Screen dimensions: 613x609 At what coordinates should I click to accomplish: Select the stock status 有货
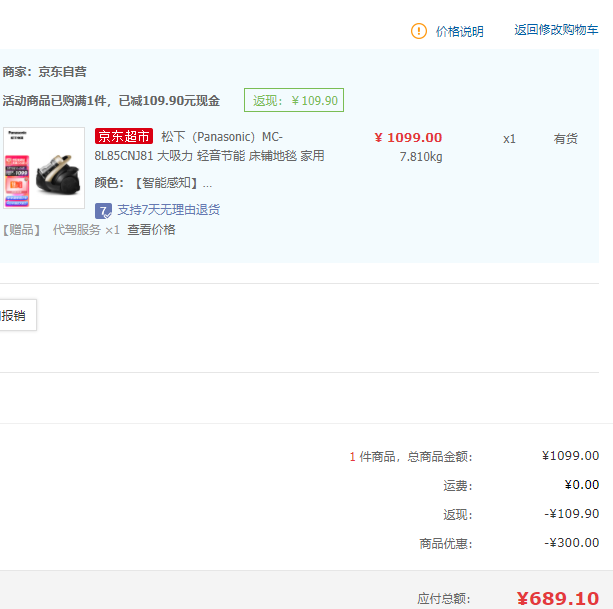tap(565, 139)
